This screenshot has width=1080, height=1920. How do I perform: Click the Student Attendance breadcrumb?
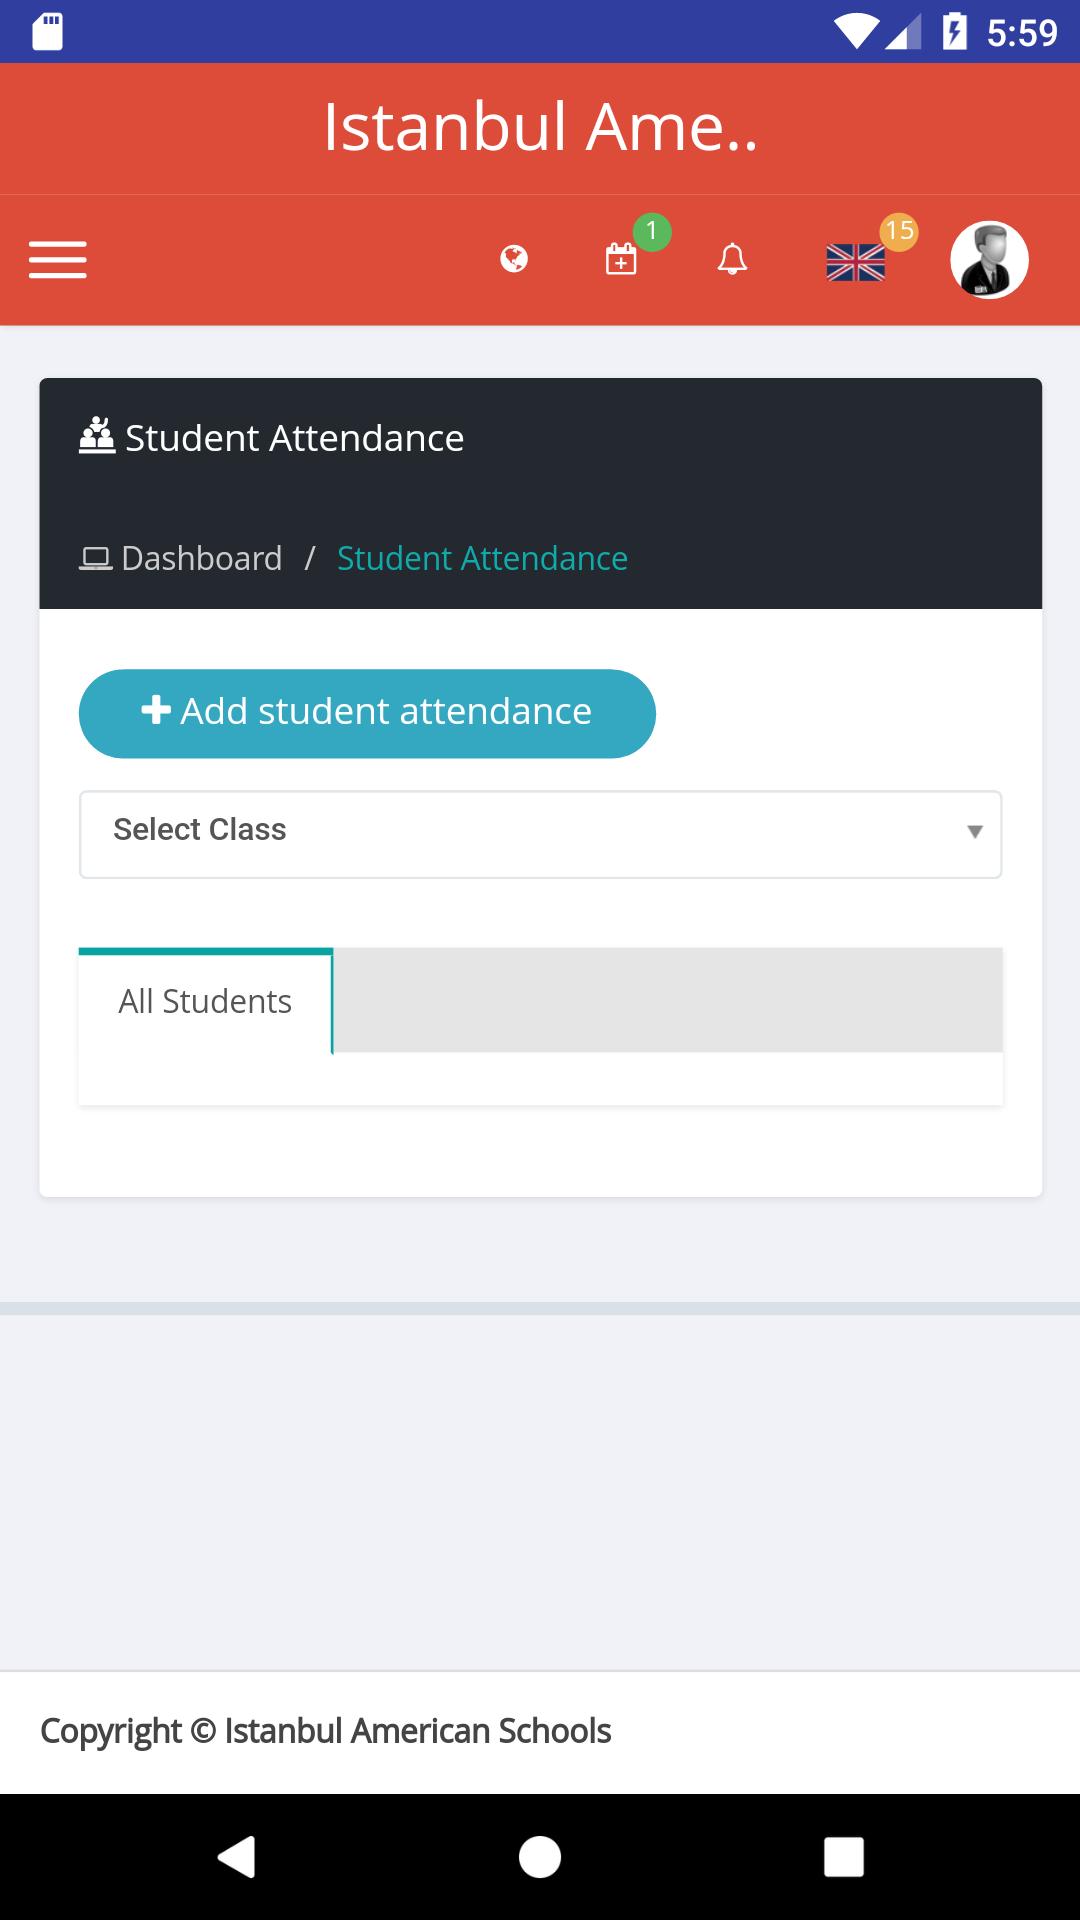[x=482, y=558]
